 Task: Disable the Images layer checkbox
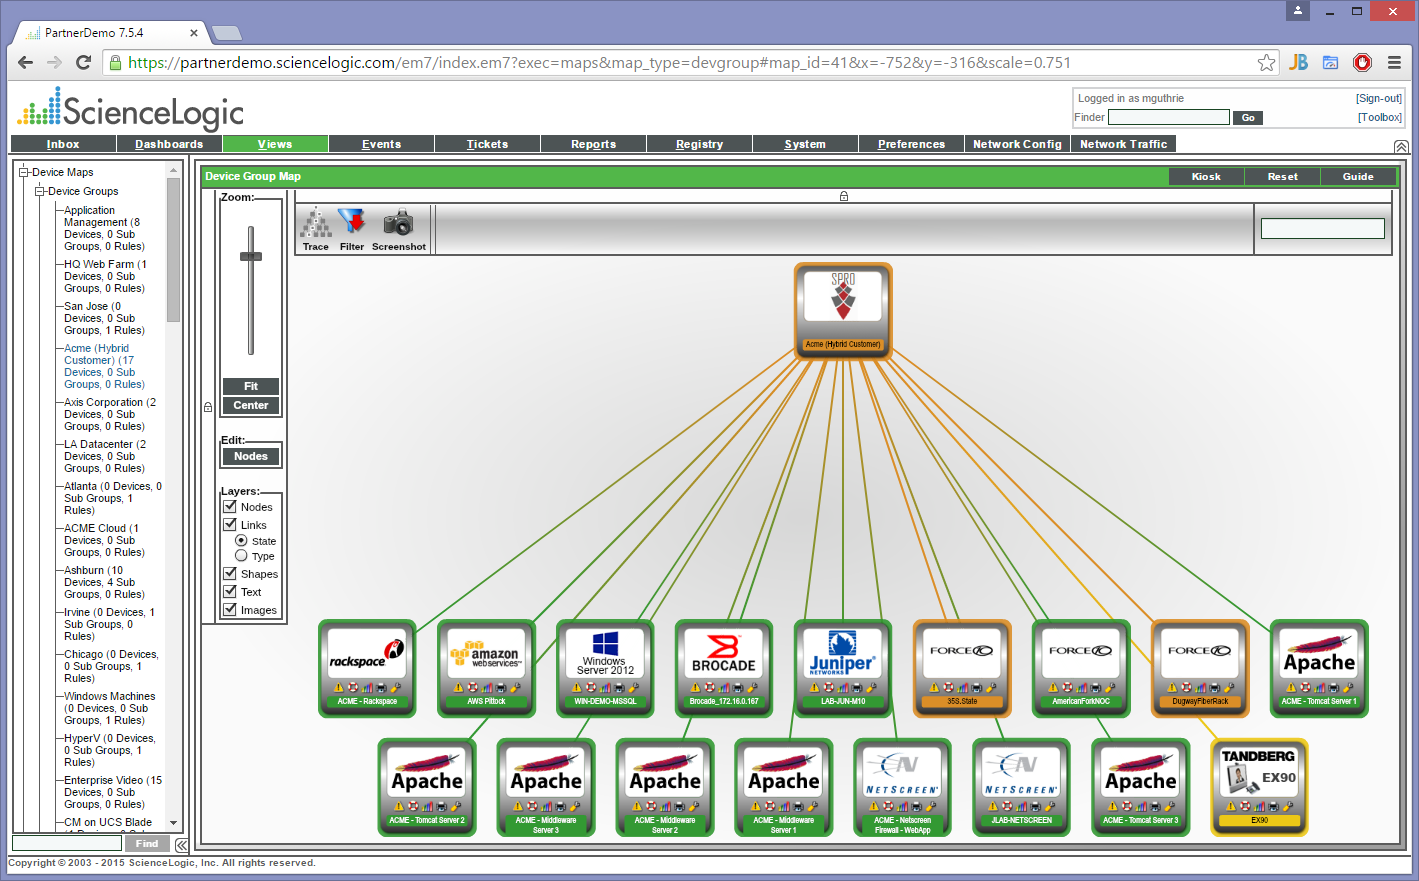point(230,610)
